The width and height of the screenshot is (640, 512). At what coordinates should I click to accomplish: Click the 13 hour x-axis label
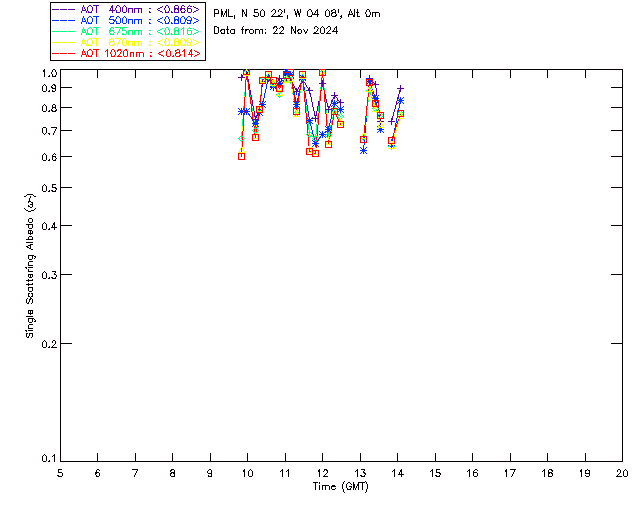coord(360,473)
